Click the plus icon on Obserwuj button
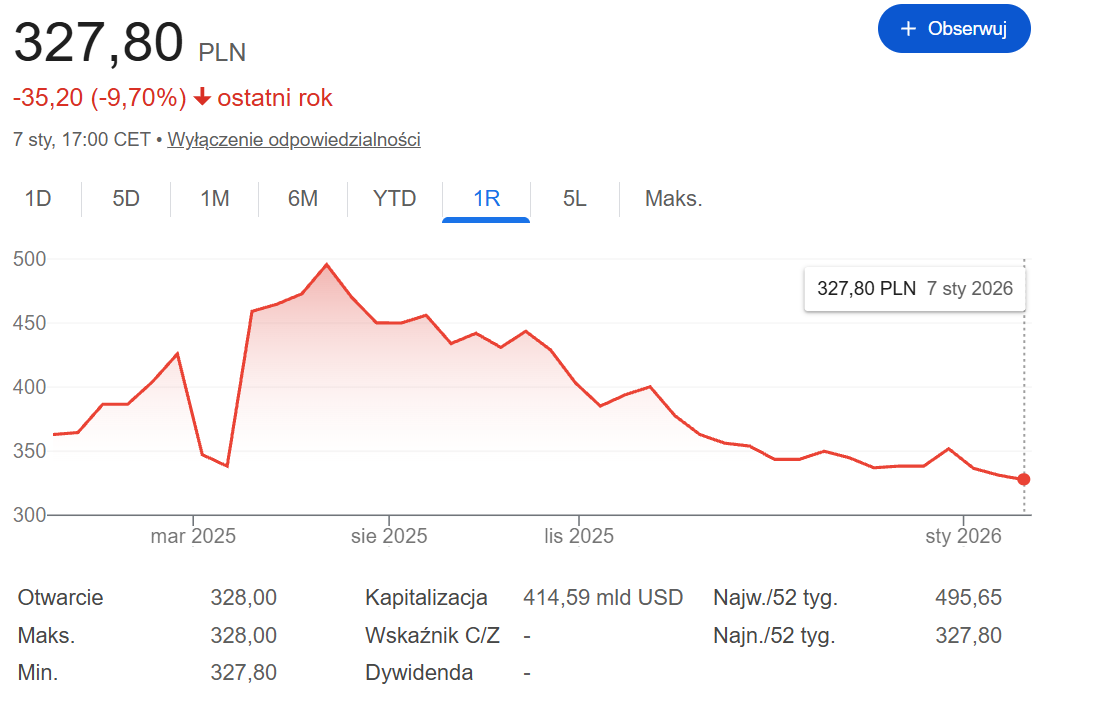This screenshot has height=713, width=1093. coord(908,29)
